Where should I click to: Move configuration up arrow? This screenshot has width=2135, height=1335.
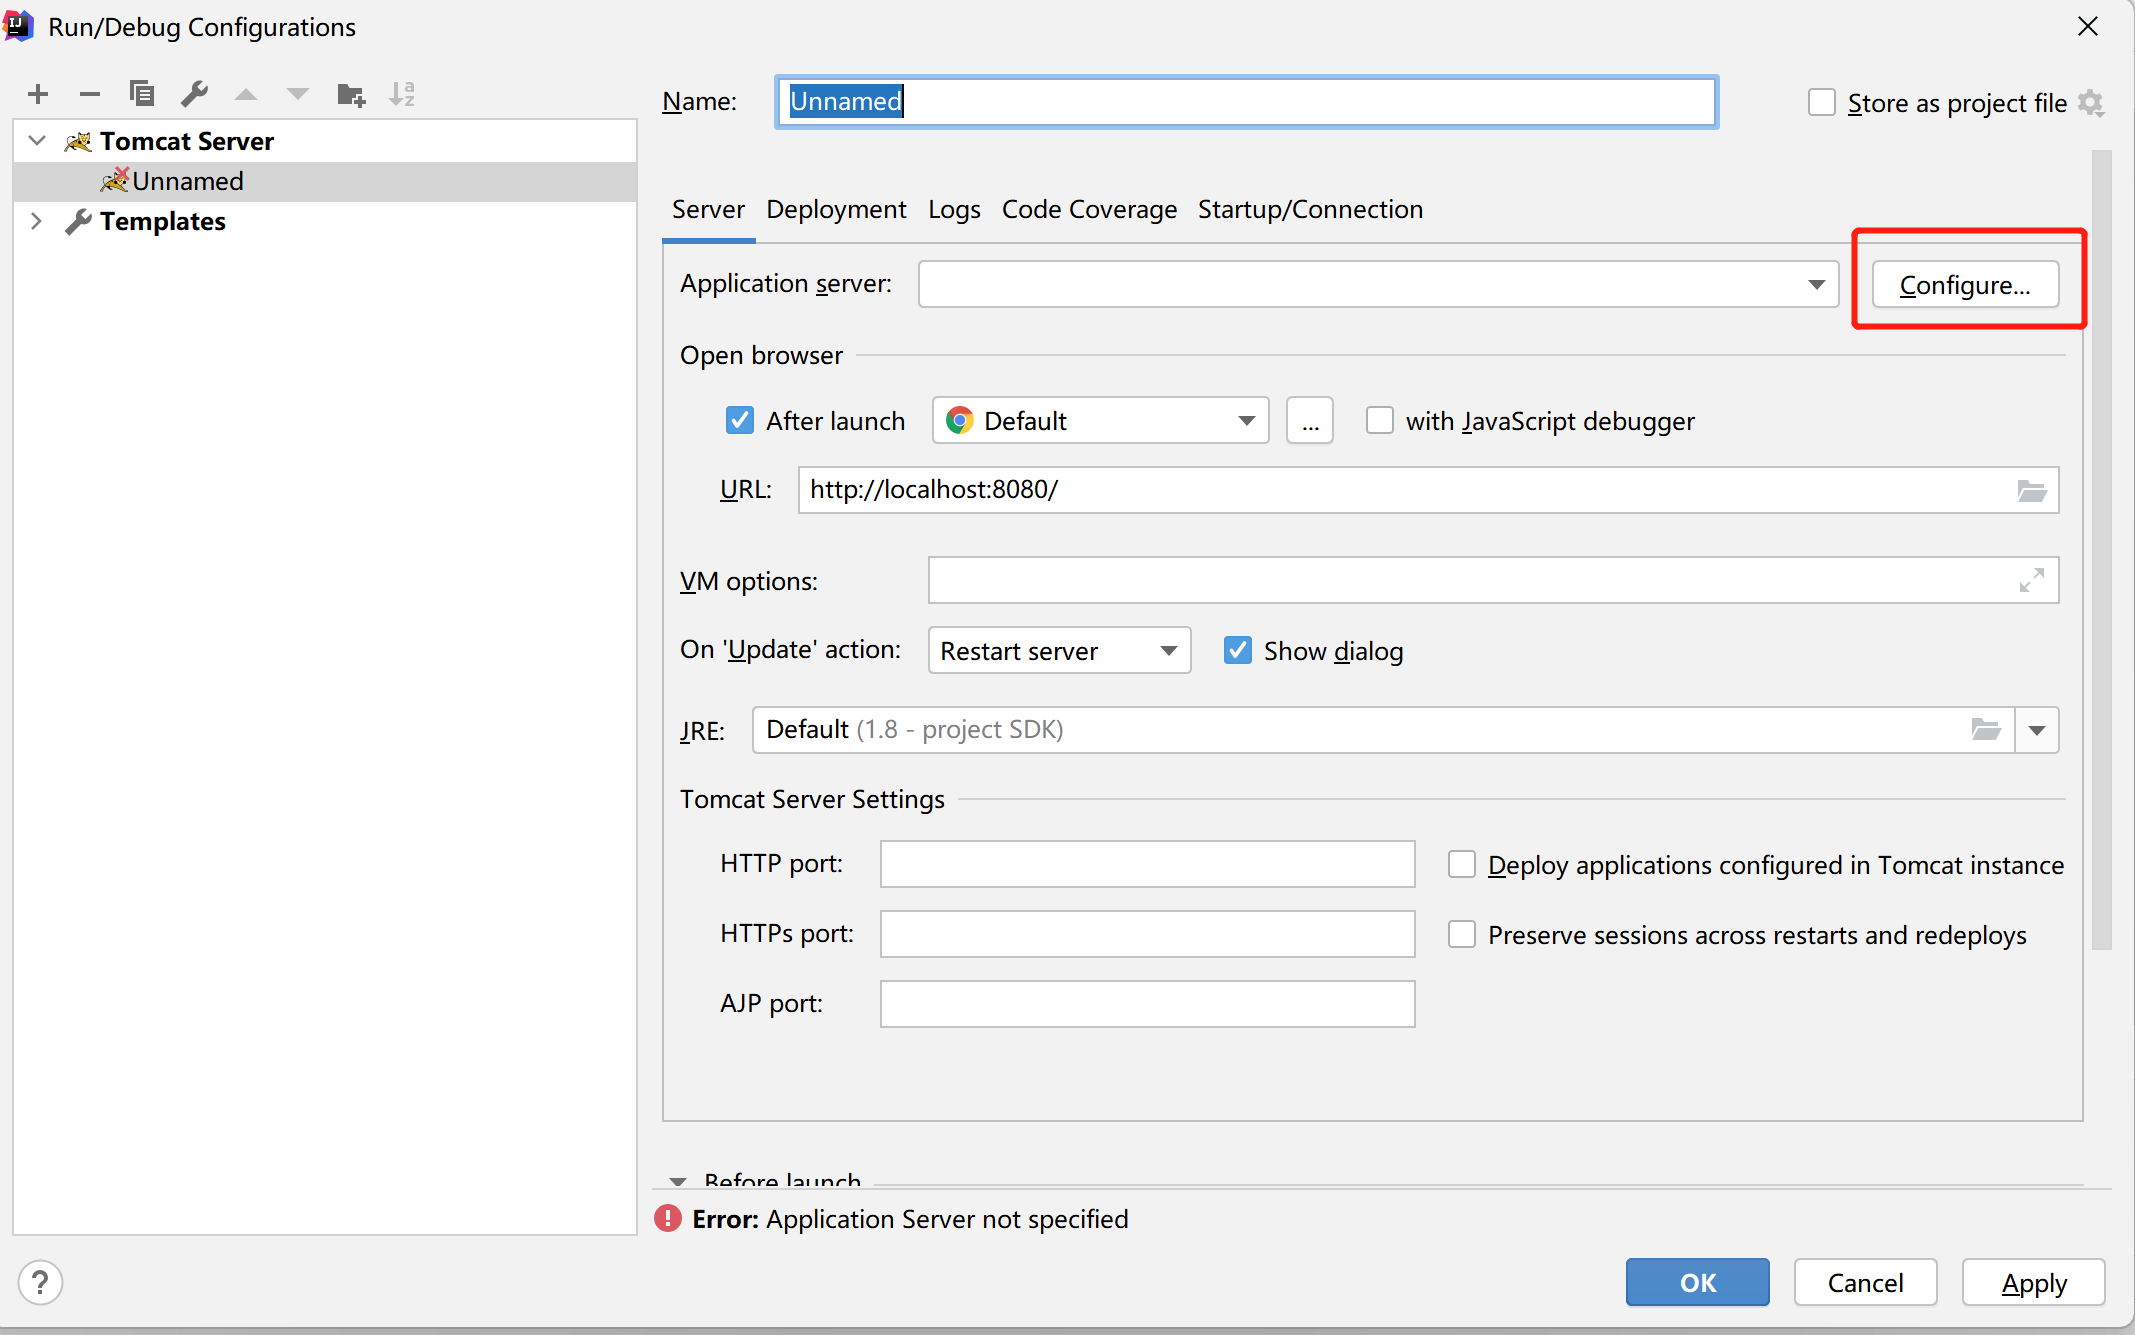coord(246,94)
